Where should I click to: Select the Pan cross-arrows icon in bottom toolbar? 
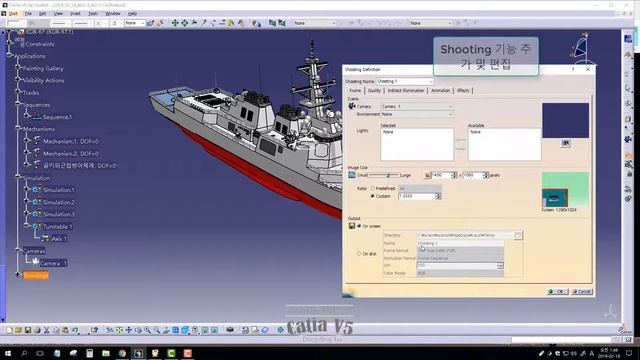(129, 330)
